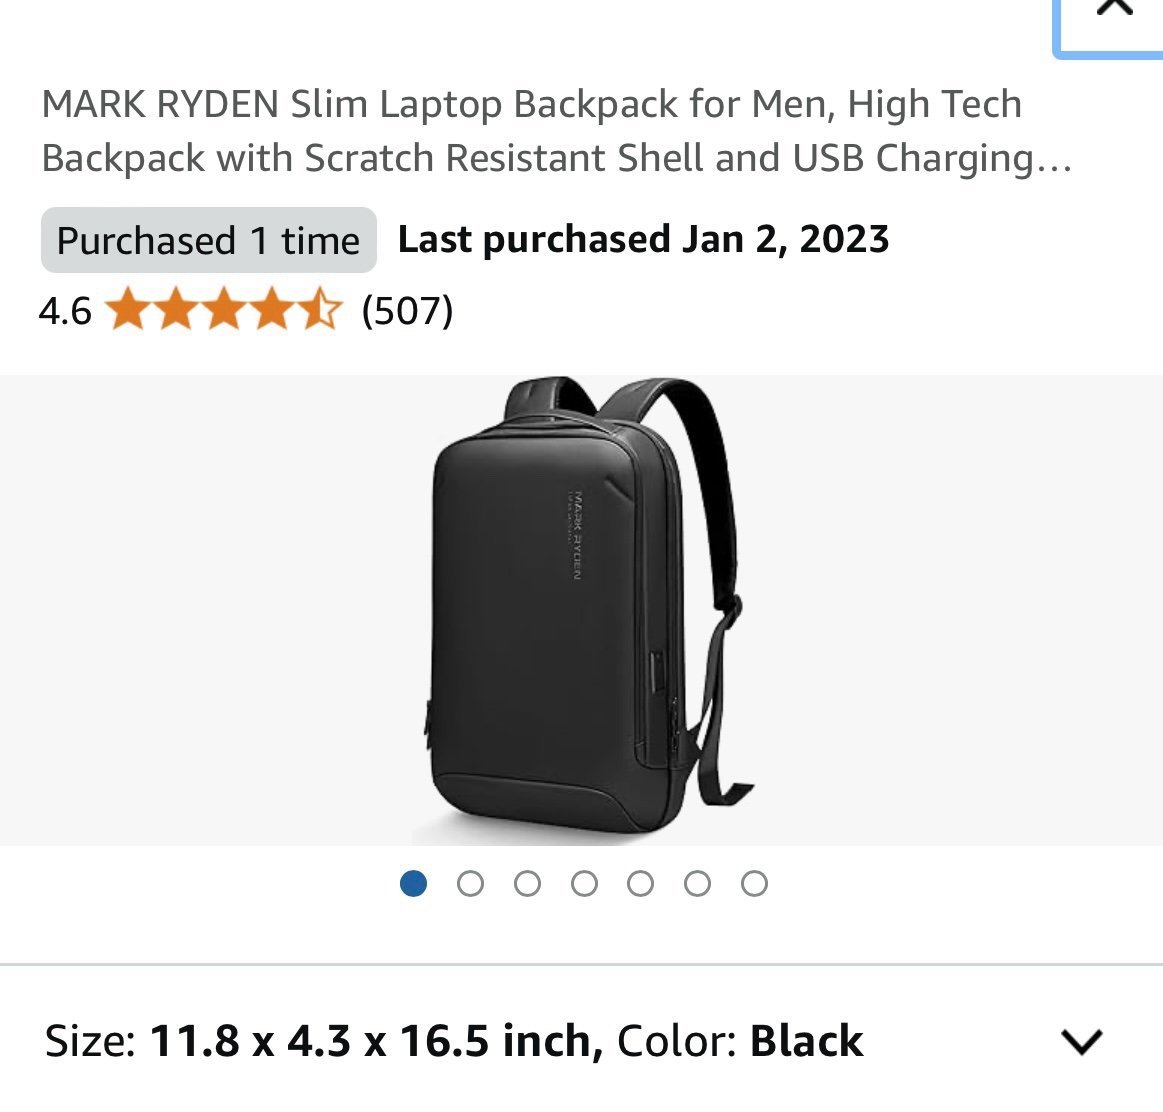This screenshot has width=1163, height=1112.
Task: Select the first filled blue carousel dot
Action: [x=413, y=883]
